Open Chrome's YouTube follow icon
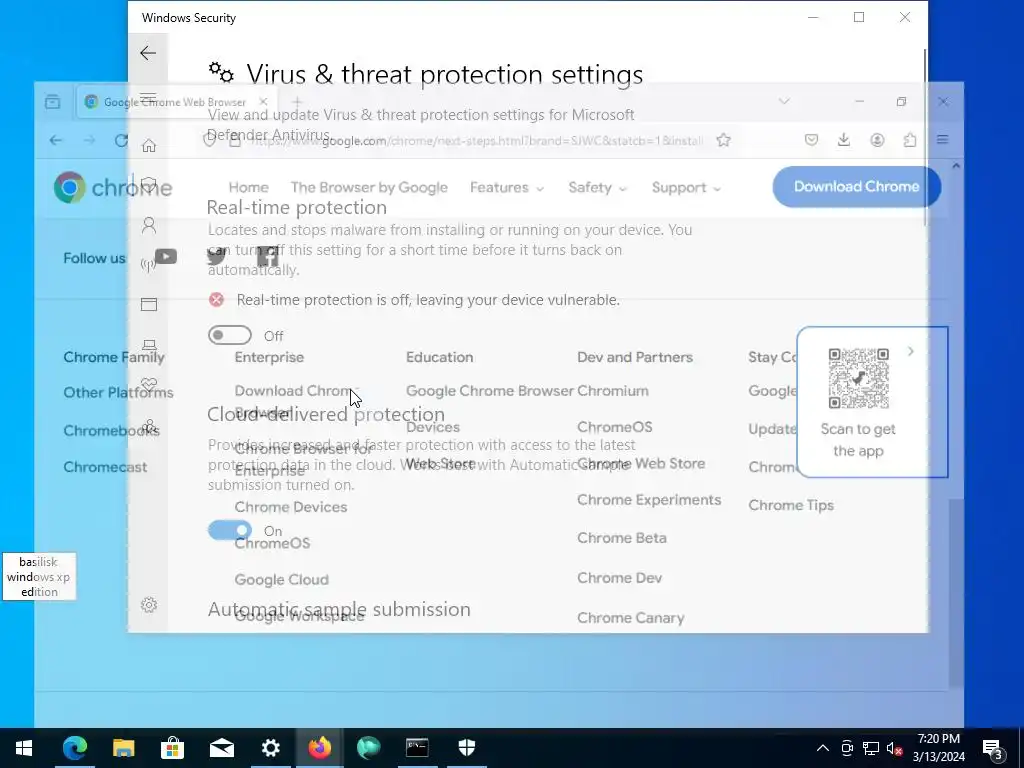This screenshot has width=1024, height=768. pos(166,257)
